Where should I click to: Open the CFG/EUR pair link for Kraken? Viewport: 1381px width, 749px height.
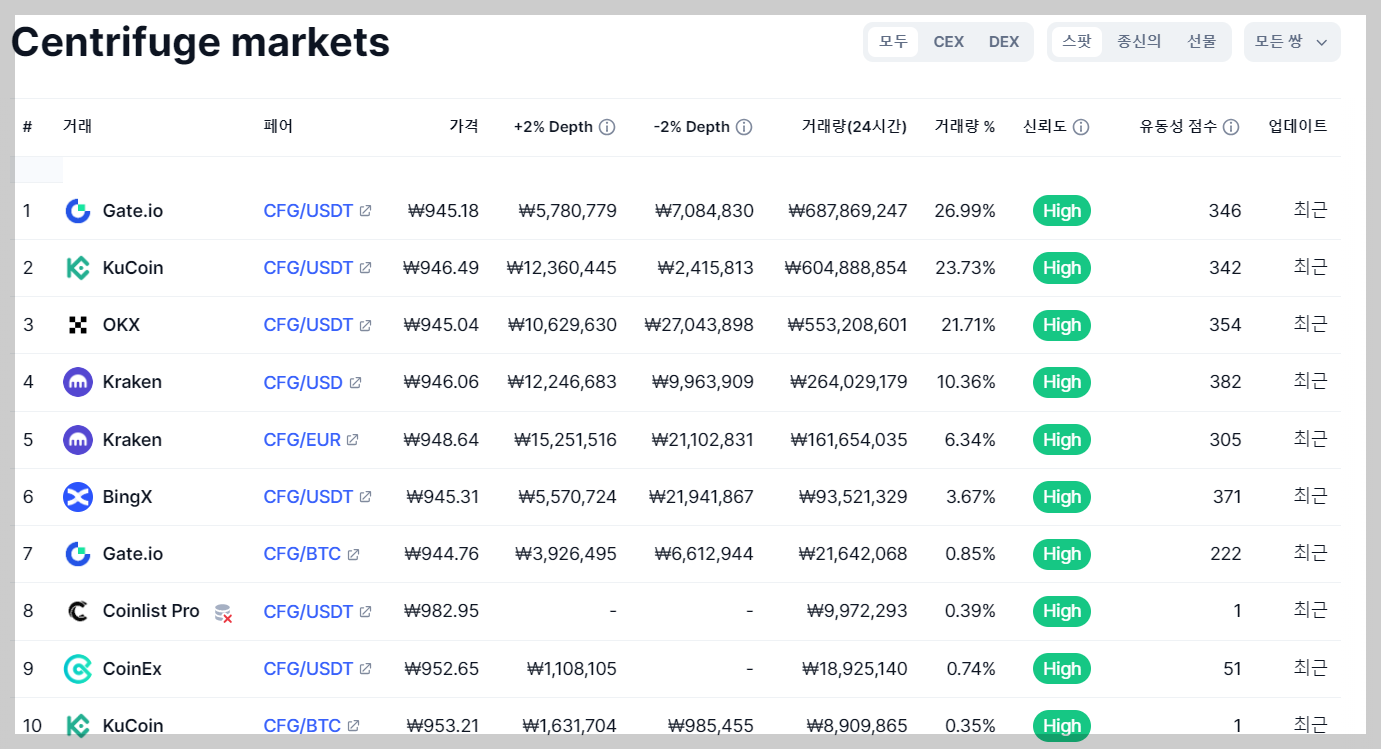302,440
